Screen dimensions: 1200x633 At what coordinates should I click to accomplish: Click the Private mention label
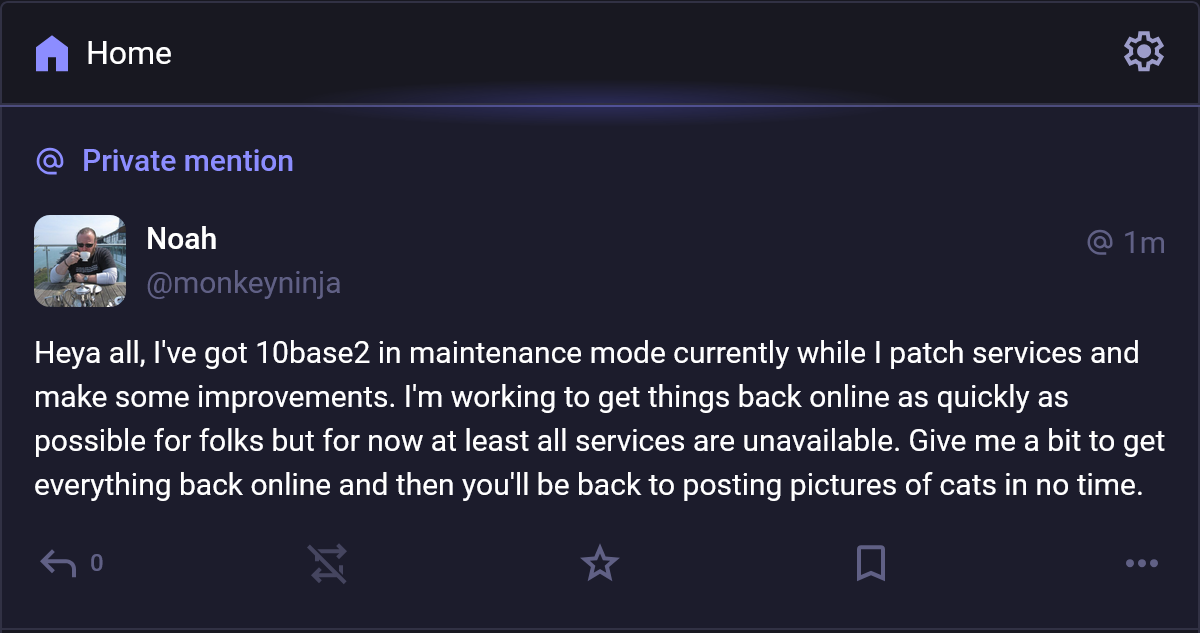click(x=188, y=161)
